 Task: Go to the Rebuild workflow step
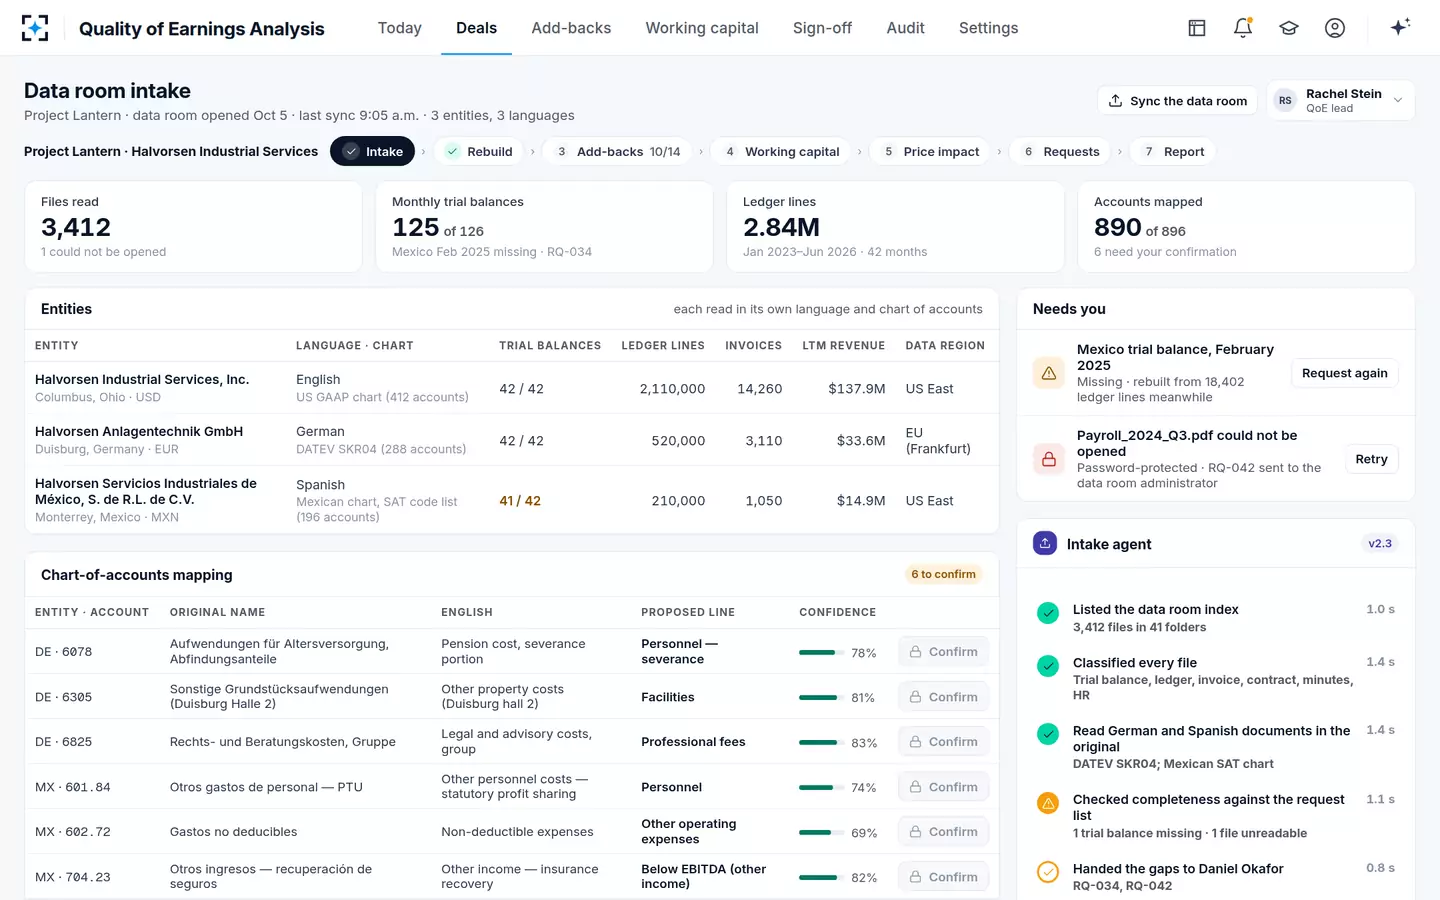tap(479, 151)
